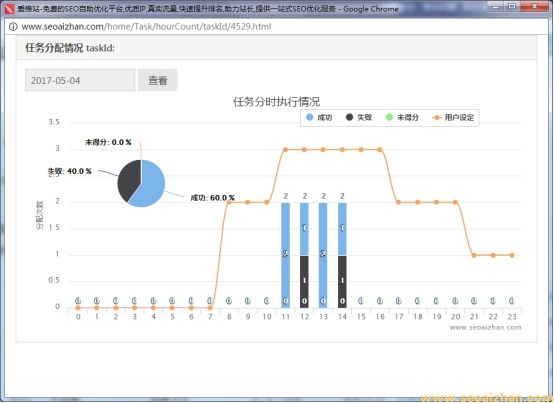This screenshot has width=554, height=403.
Task: Click the 查看 button
Action: (x=158, y=80)
